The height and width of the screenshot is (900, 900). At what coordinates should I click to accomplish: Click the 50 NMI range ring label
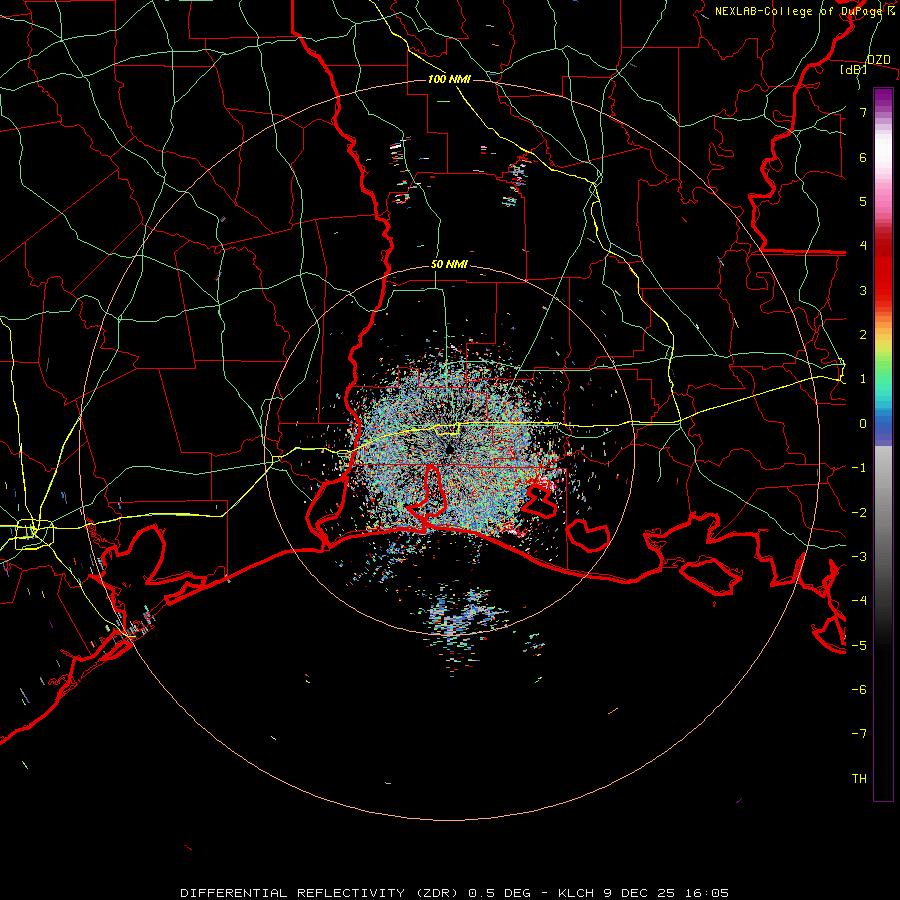[449, 265]
